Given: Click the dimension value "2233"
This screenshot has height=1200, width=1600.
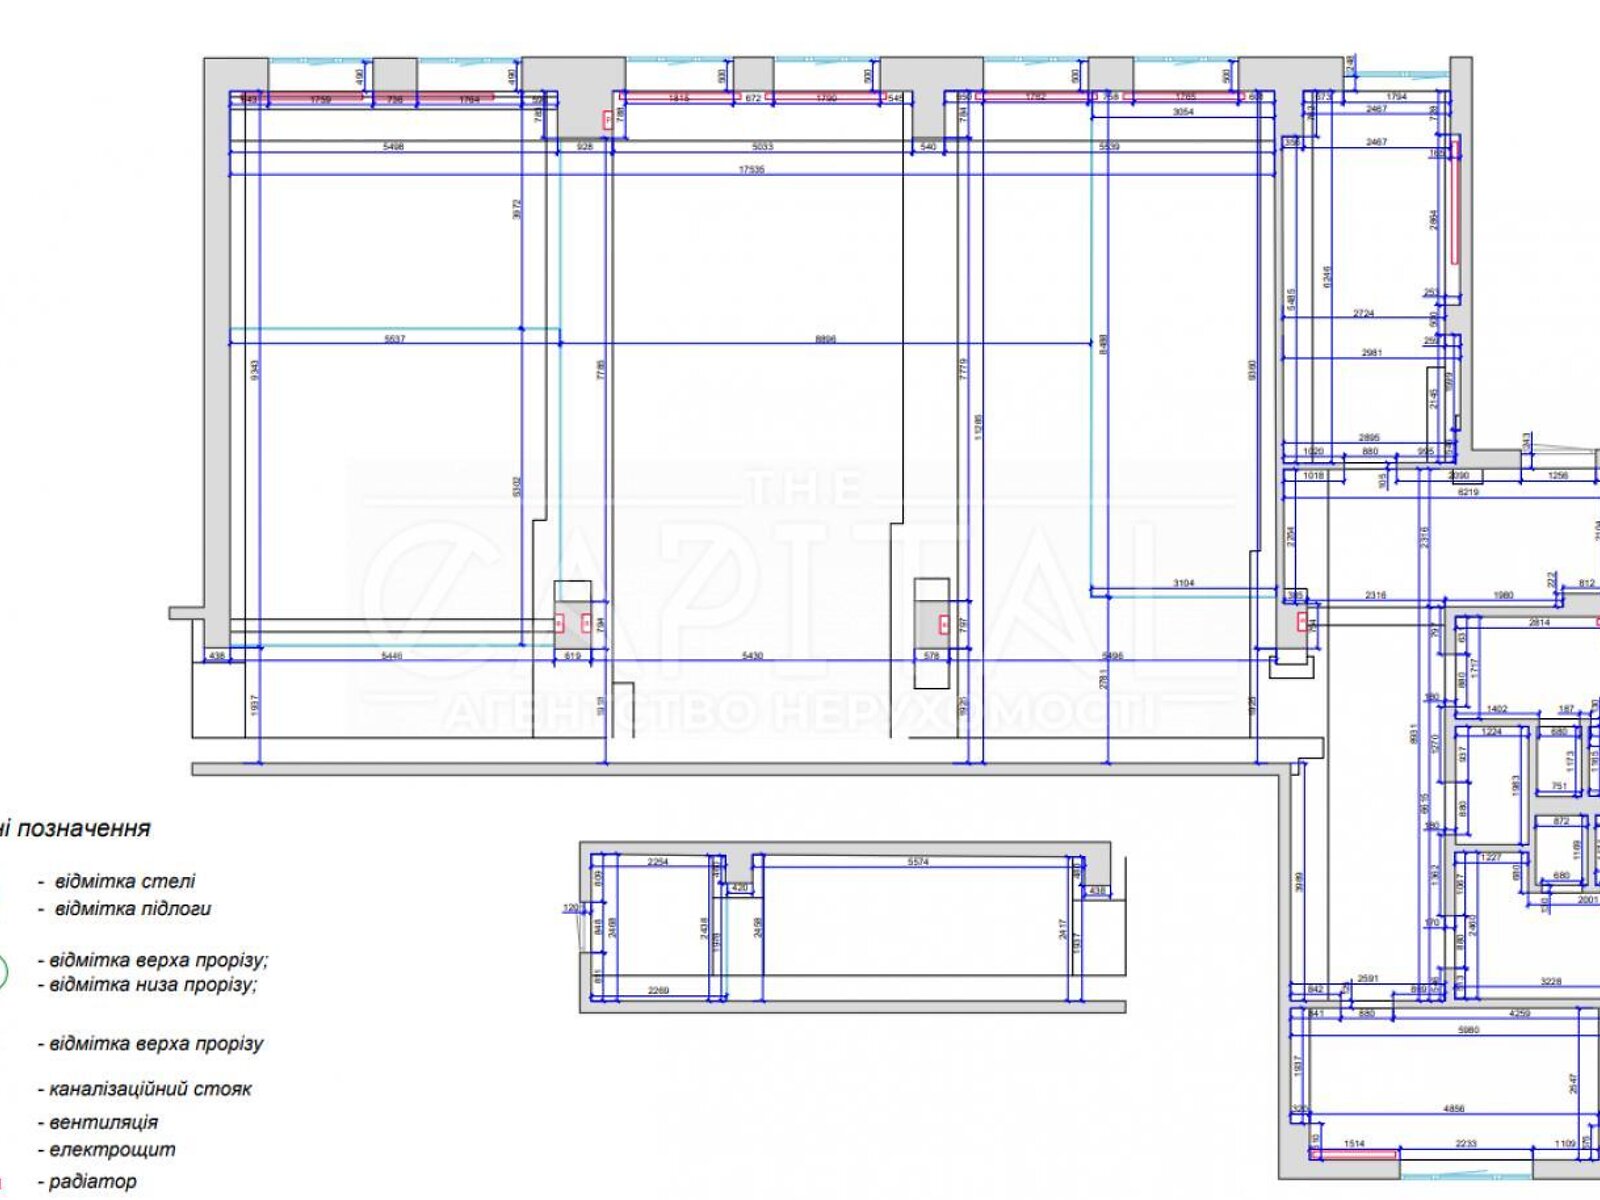Looking at the screenshot, I should click(1466, 1144).
